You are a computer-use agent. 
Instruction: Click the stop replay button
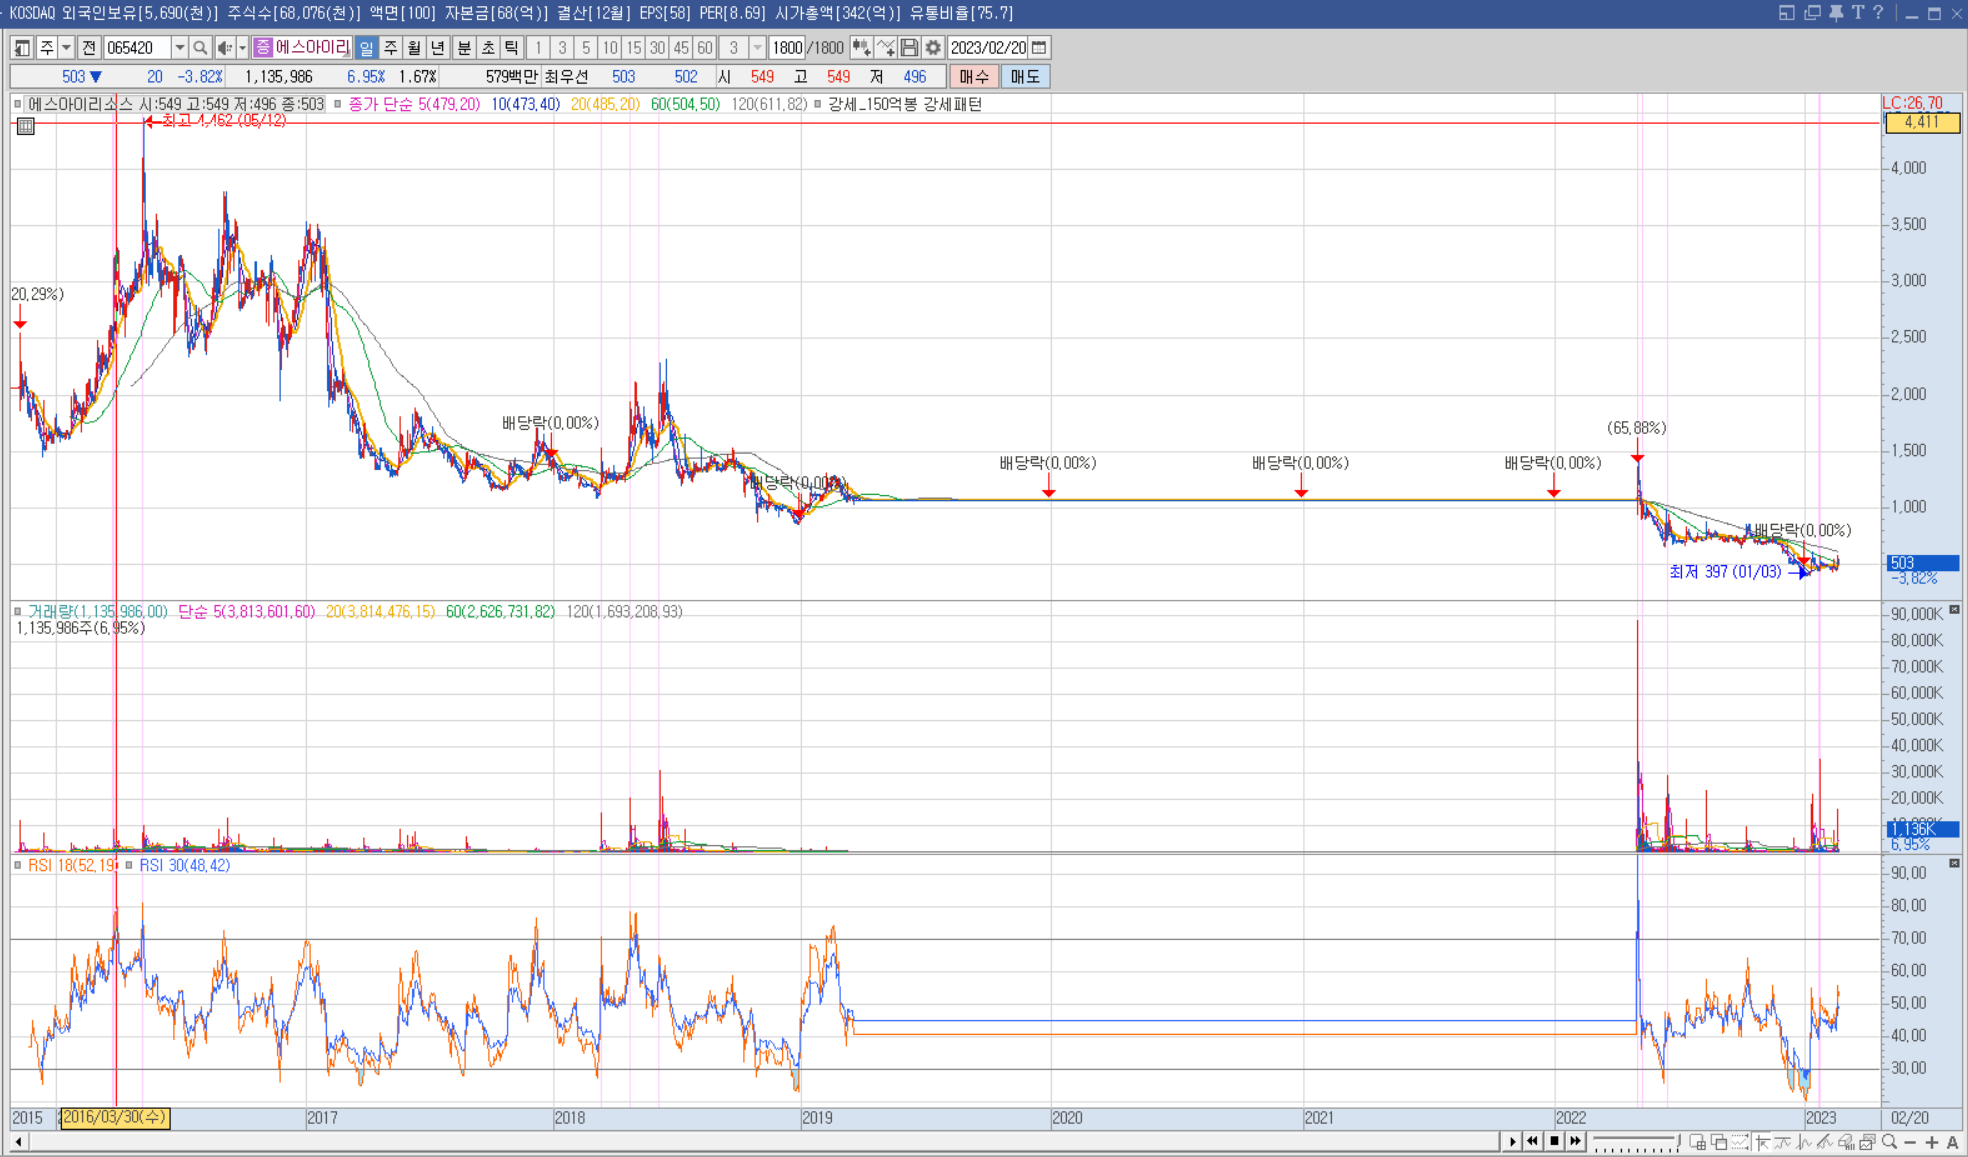tap(1554, 1141)
